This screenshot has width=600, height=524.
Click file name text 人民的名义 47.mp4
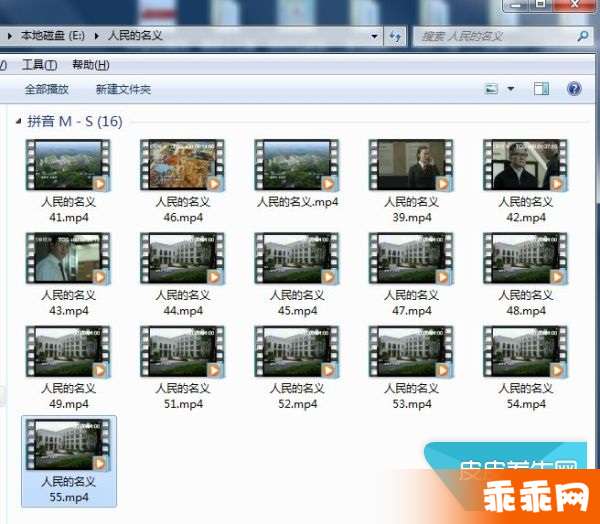tap(411, 303)
